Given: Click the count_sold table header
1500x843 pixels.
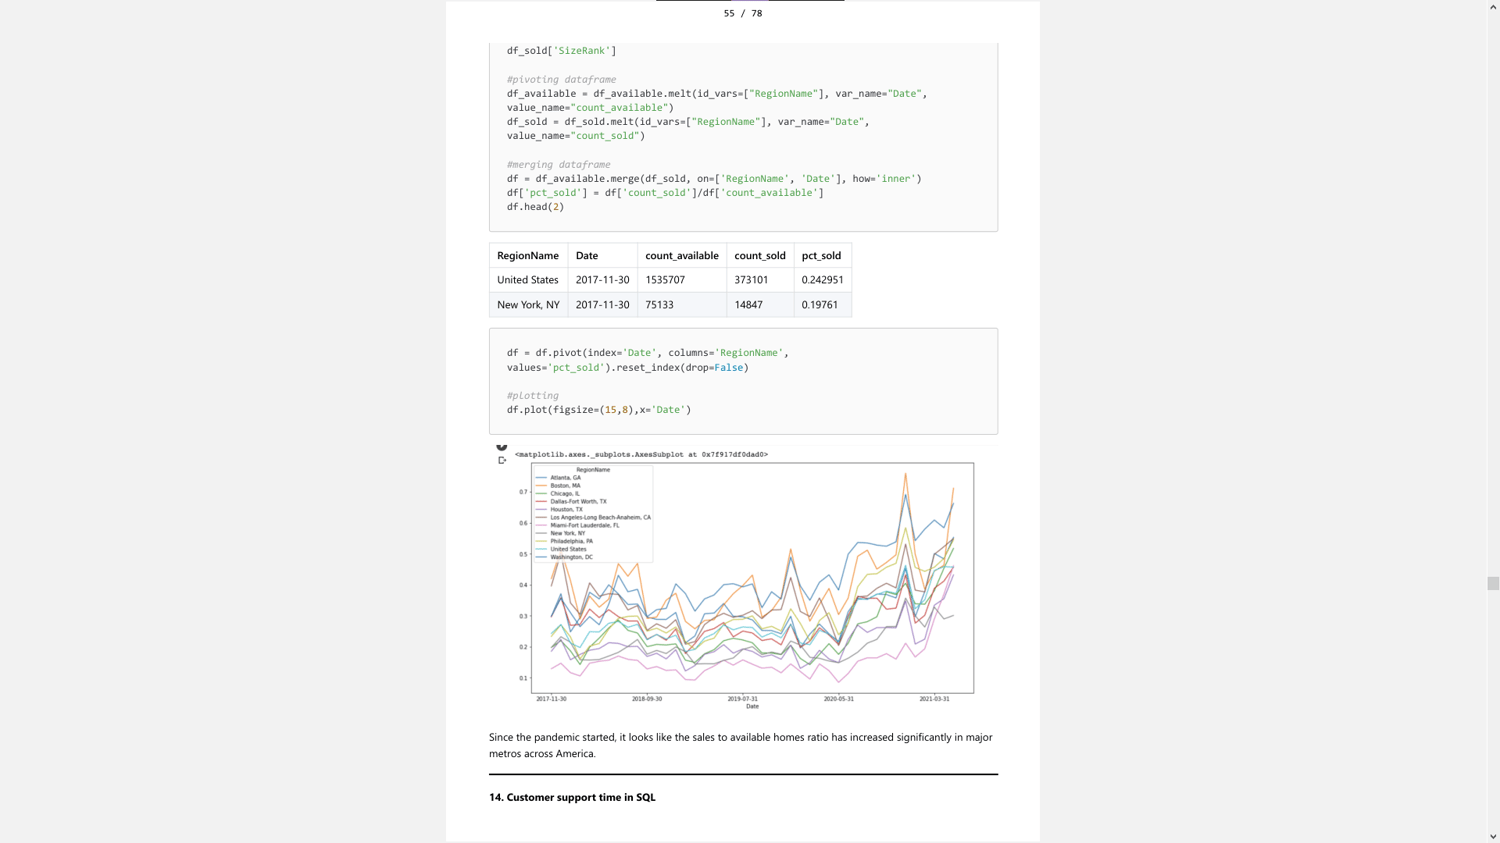Looking at the screenshot, I should coord(760,255).
